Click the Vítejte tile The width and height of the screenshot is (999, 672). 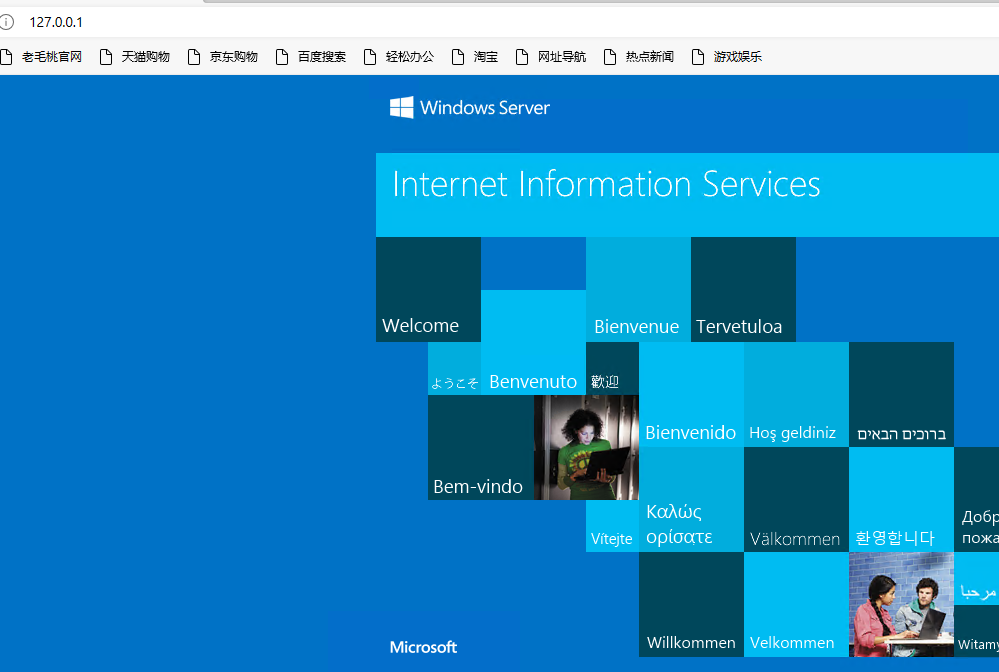[x=612, y=525]
